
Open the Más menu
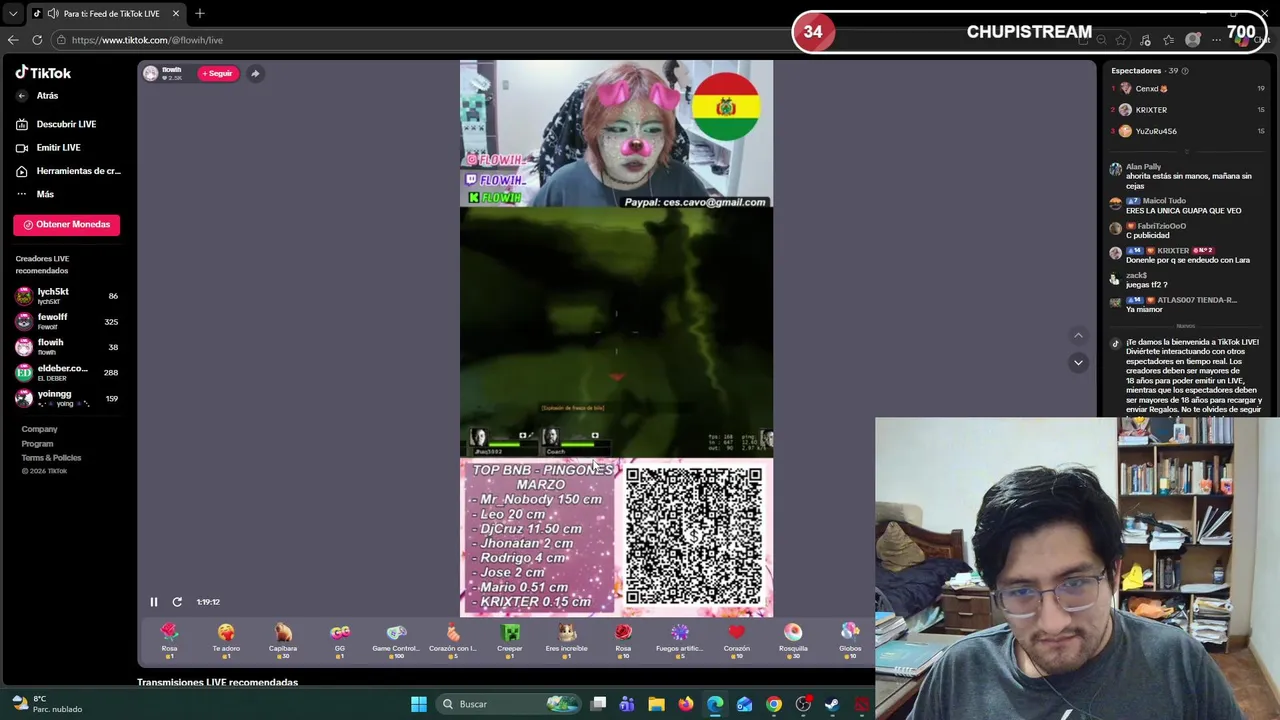click(x=35, y=194)
